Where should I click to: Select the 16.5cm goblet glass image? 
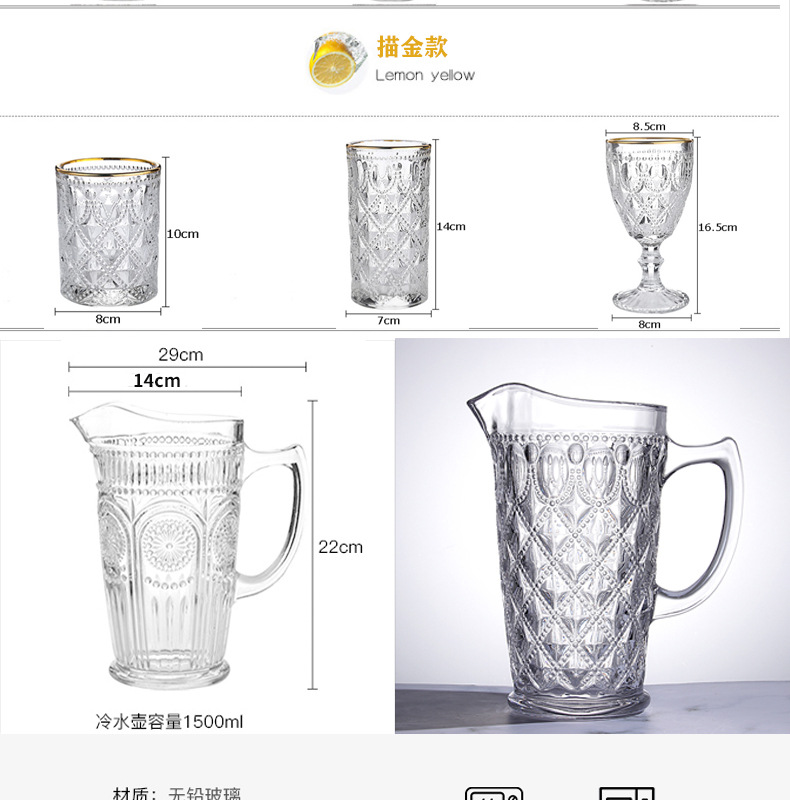click(x=650, y=224)
